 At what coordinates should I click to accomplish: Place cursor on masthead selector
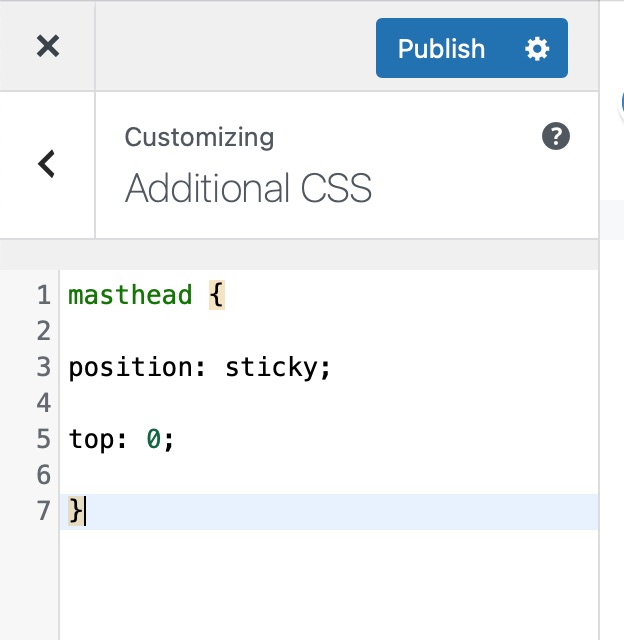(130, 295)
